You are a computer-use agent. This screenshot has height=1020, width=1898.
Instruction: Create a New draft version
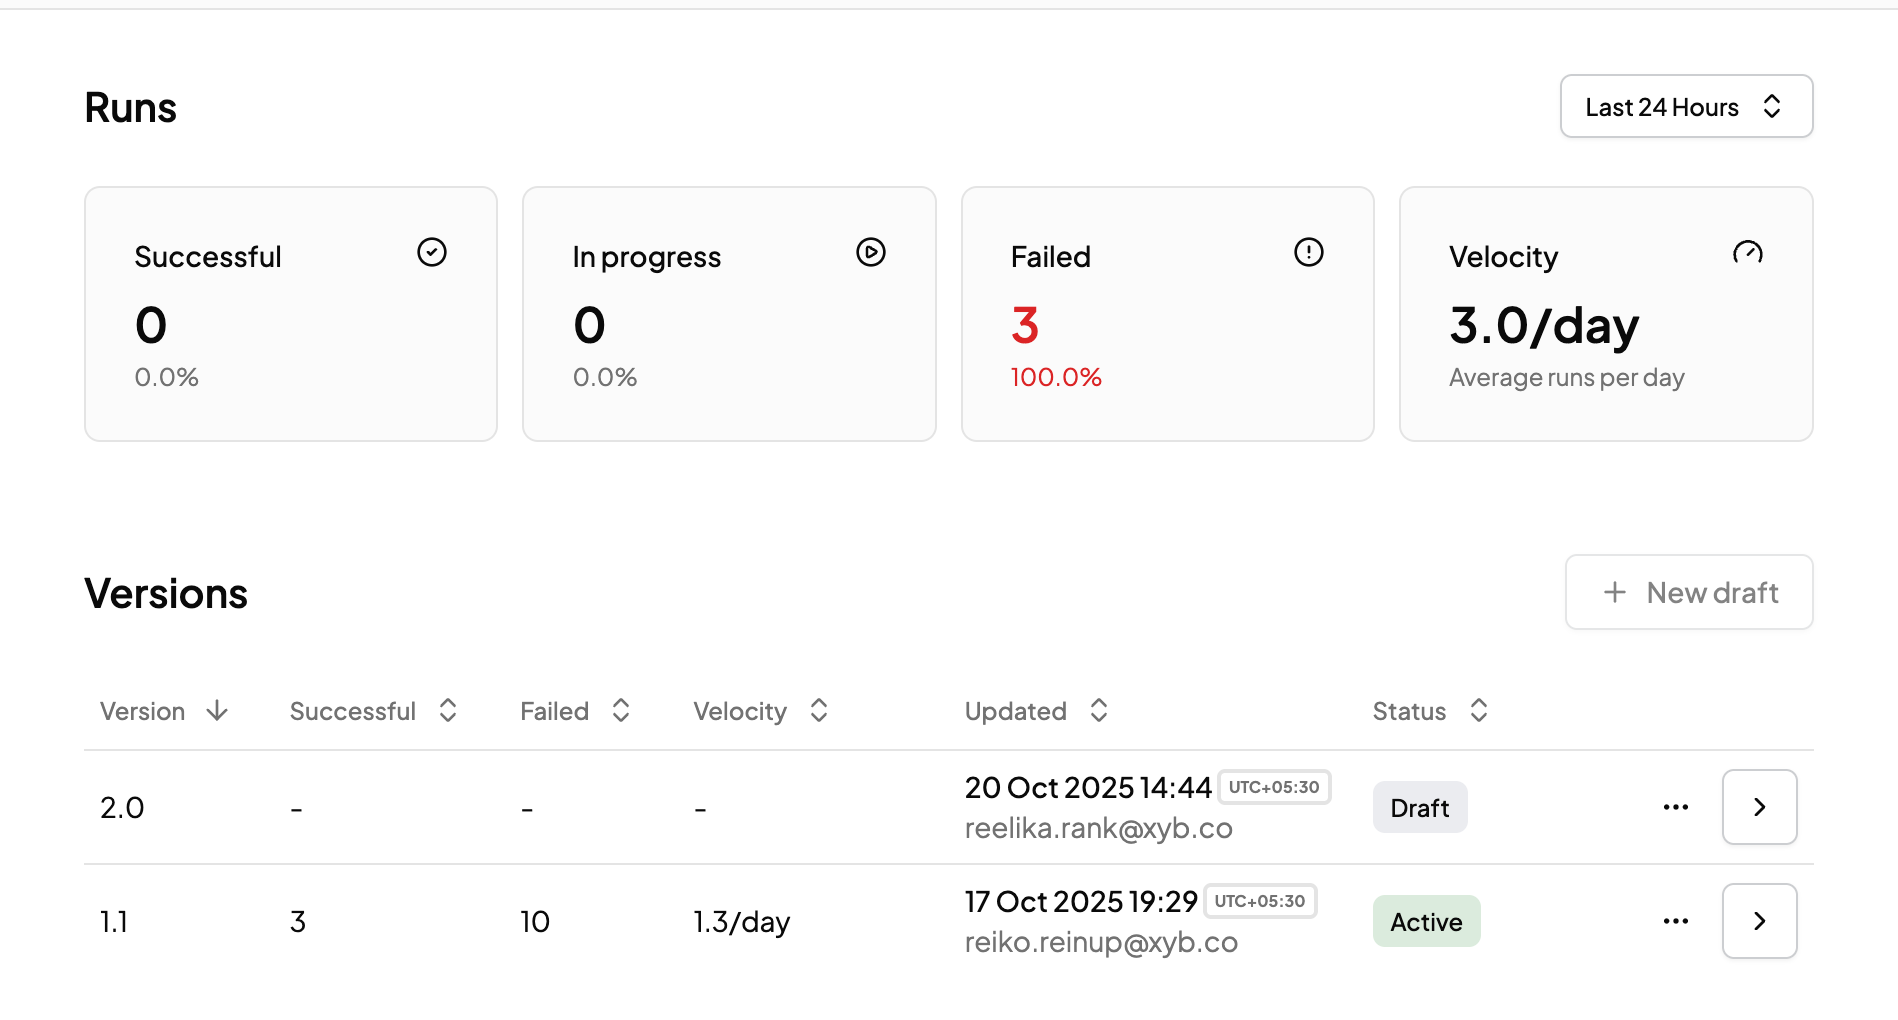(x=1689, y=593)
